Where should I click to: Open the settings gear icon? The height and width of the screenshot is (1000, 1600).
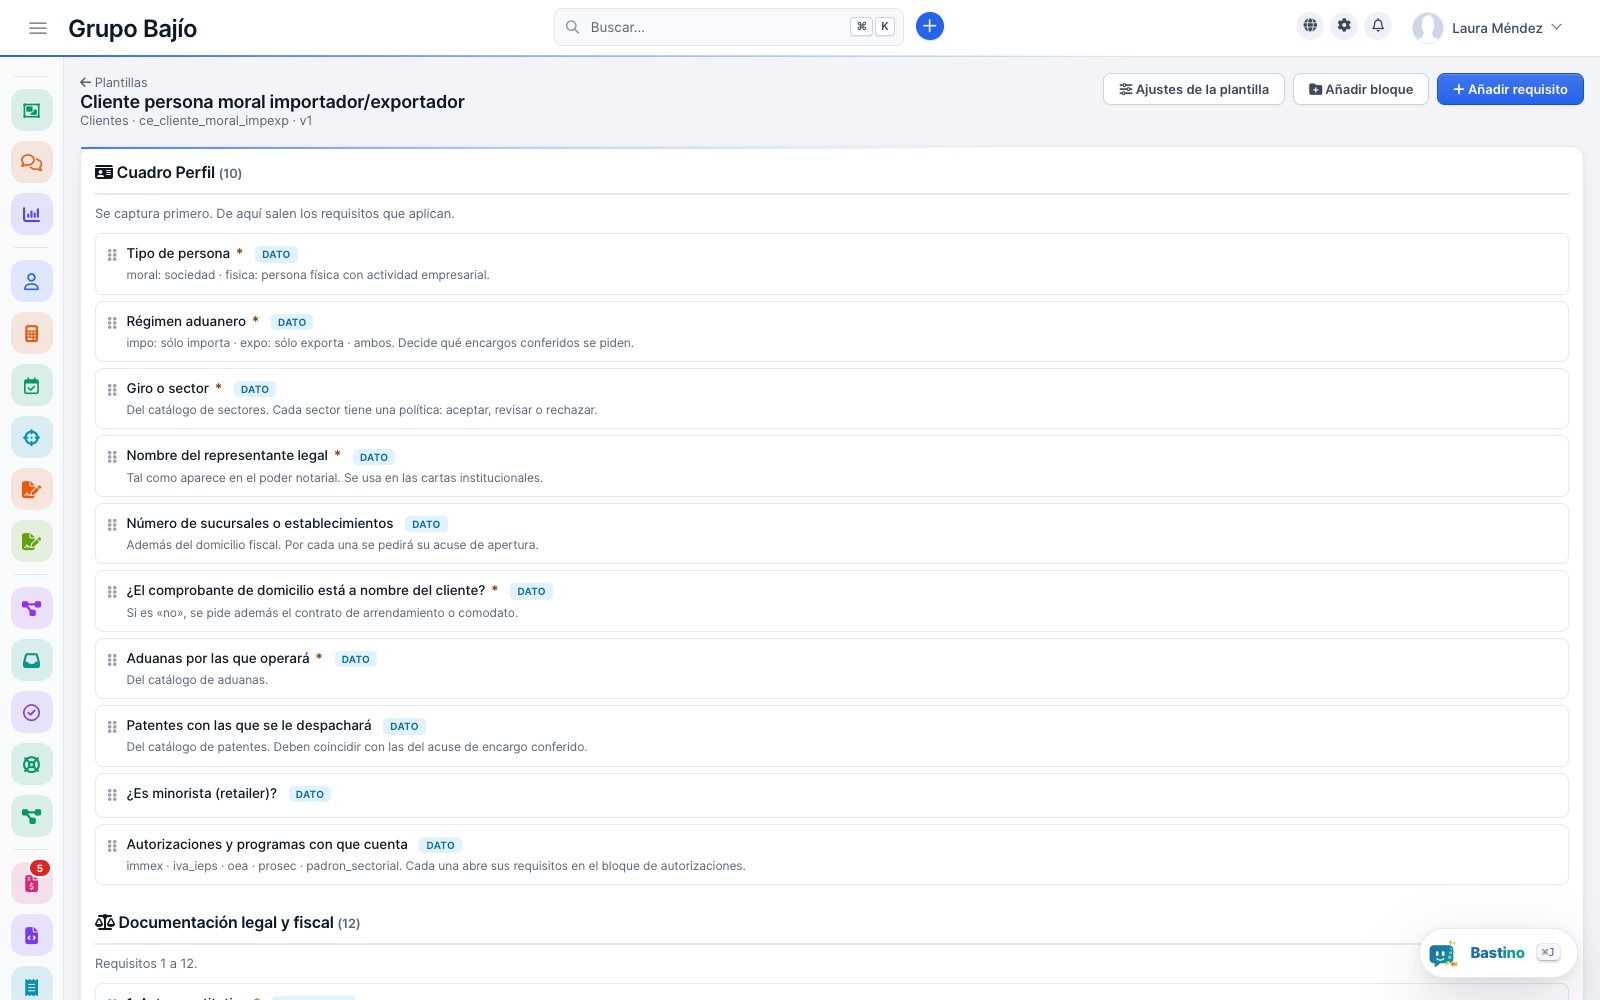coord(1344,26)
